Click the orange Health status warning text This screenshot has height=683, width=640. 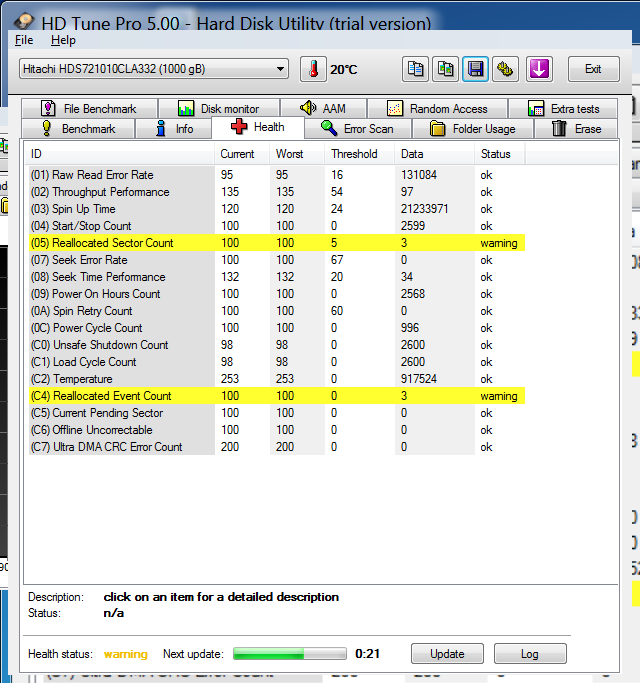(x=125, y=654)
